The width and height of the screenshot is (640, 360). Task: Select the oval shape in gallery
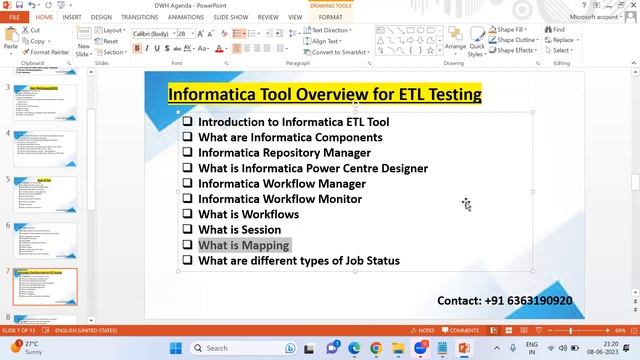[420, 31]
